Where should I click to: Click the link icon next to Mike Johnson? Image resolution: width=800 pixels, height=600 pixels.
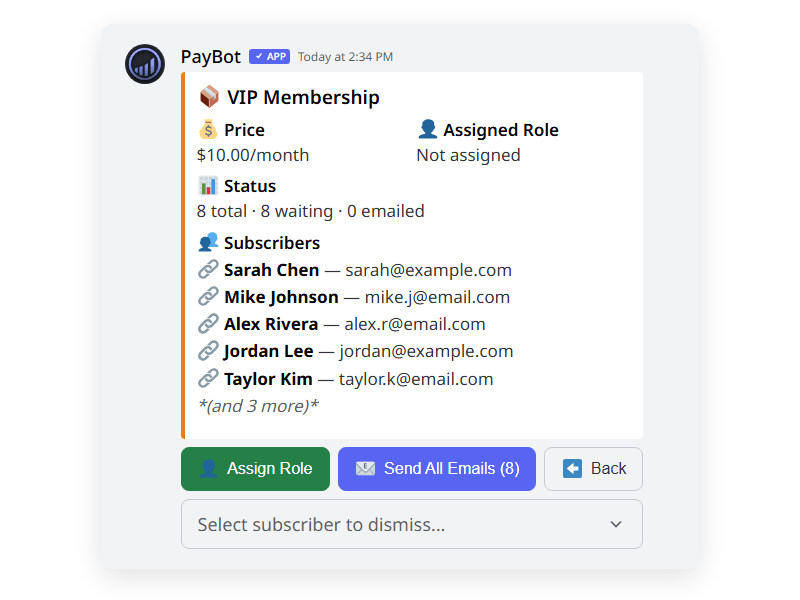(x=209, y=296)
